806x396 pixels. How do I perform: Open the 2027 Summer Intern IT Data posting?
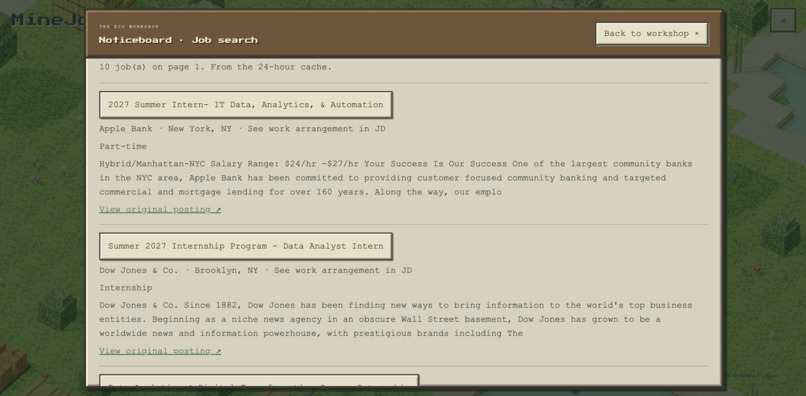246,105
